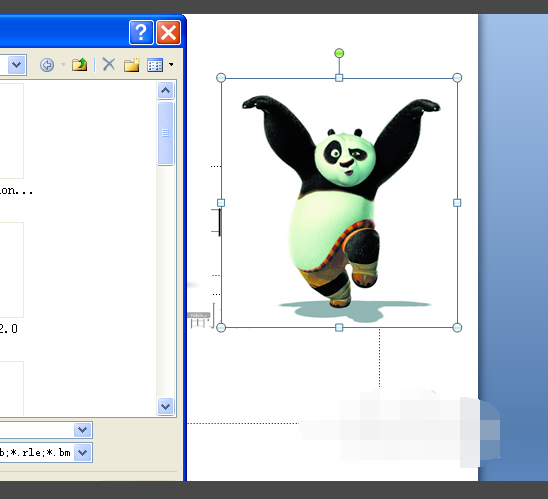The image size is (548, 499).
Task: Click the dialog Help question mark button
Action: coord(141,32)
